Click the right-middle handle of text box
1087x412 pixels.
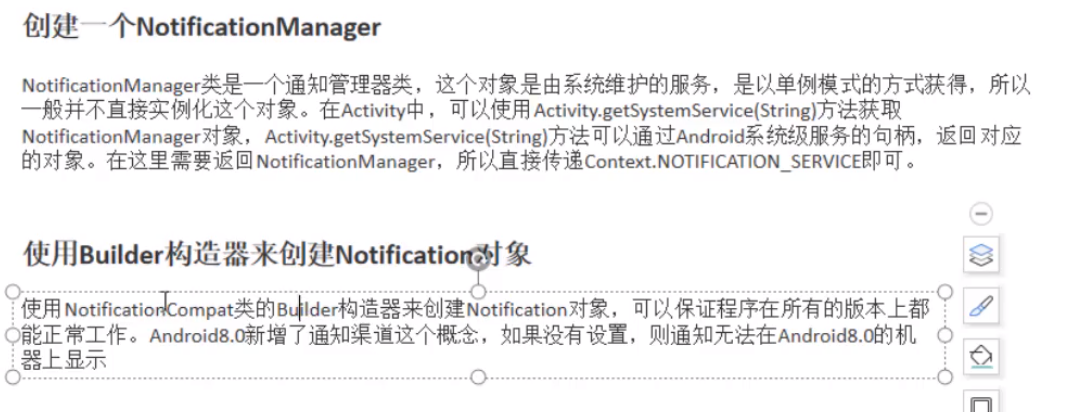pos(945,335)
